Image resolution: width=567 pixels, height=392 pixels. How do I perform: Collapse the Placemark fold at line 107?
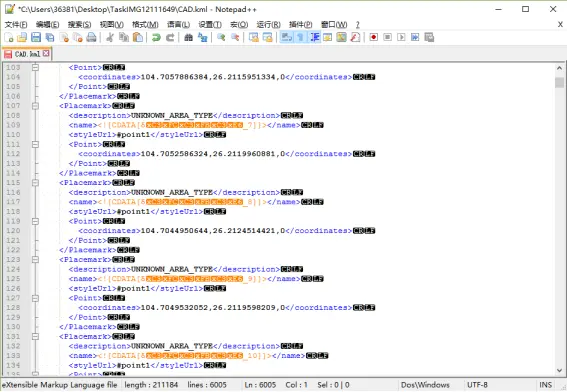[35, 106]
